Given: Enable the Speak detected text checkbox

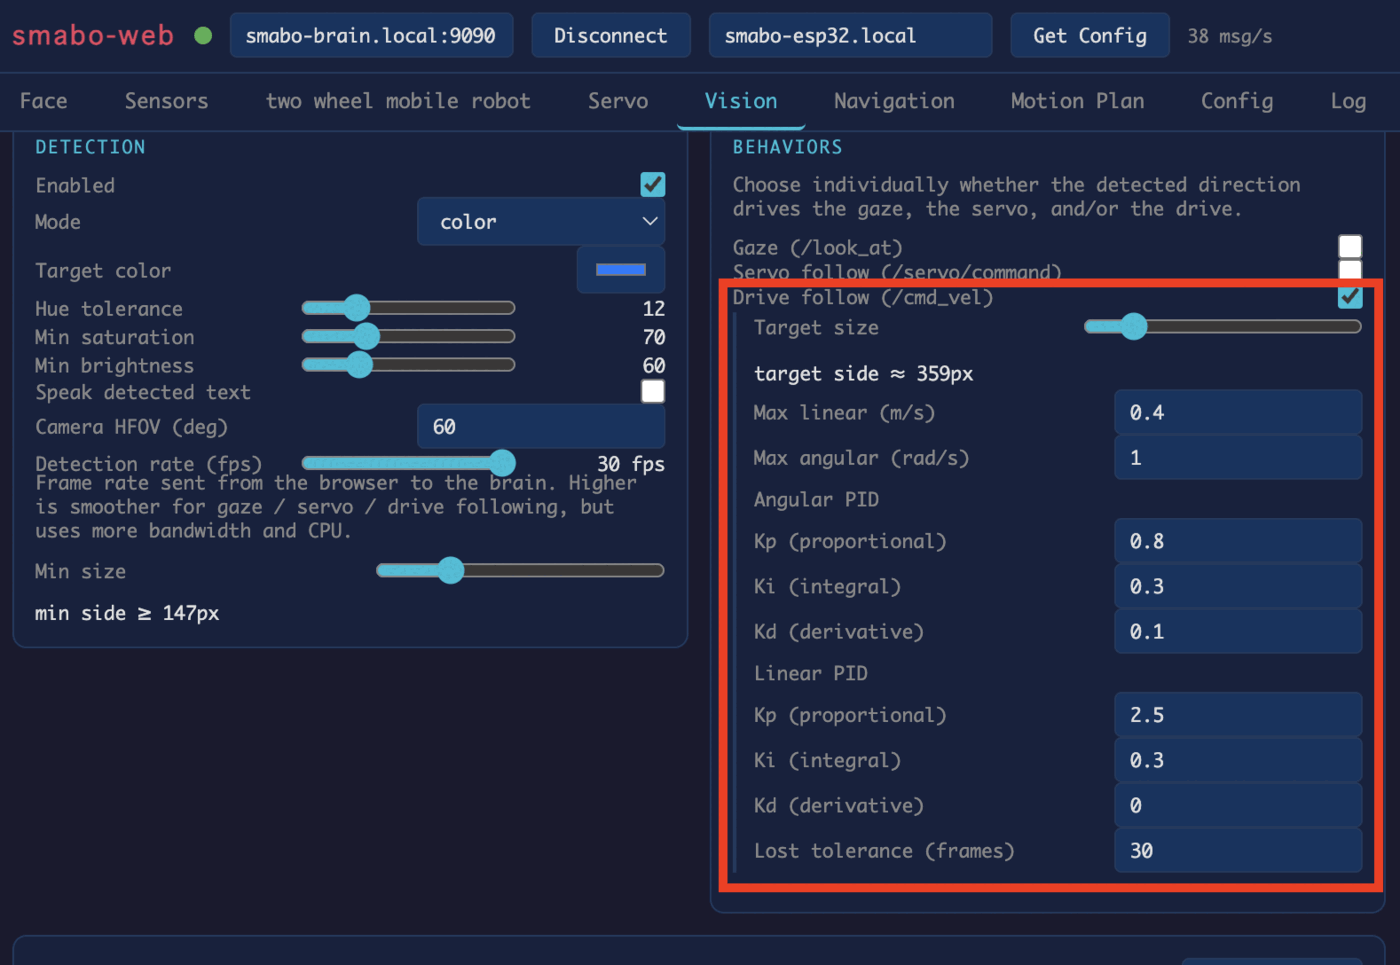Looking at the screenshot, I should pyautogui.click(x=653, y=391).
